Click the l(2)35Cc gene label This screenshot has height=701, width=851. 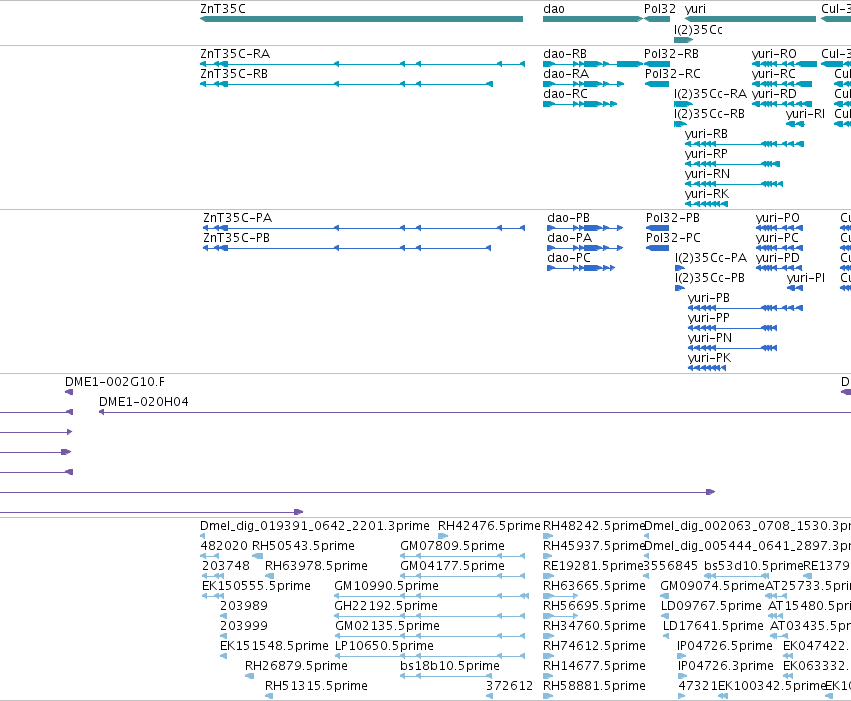[x=698, y=29]
